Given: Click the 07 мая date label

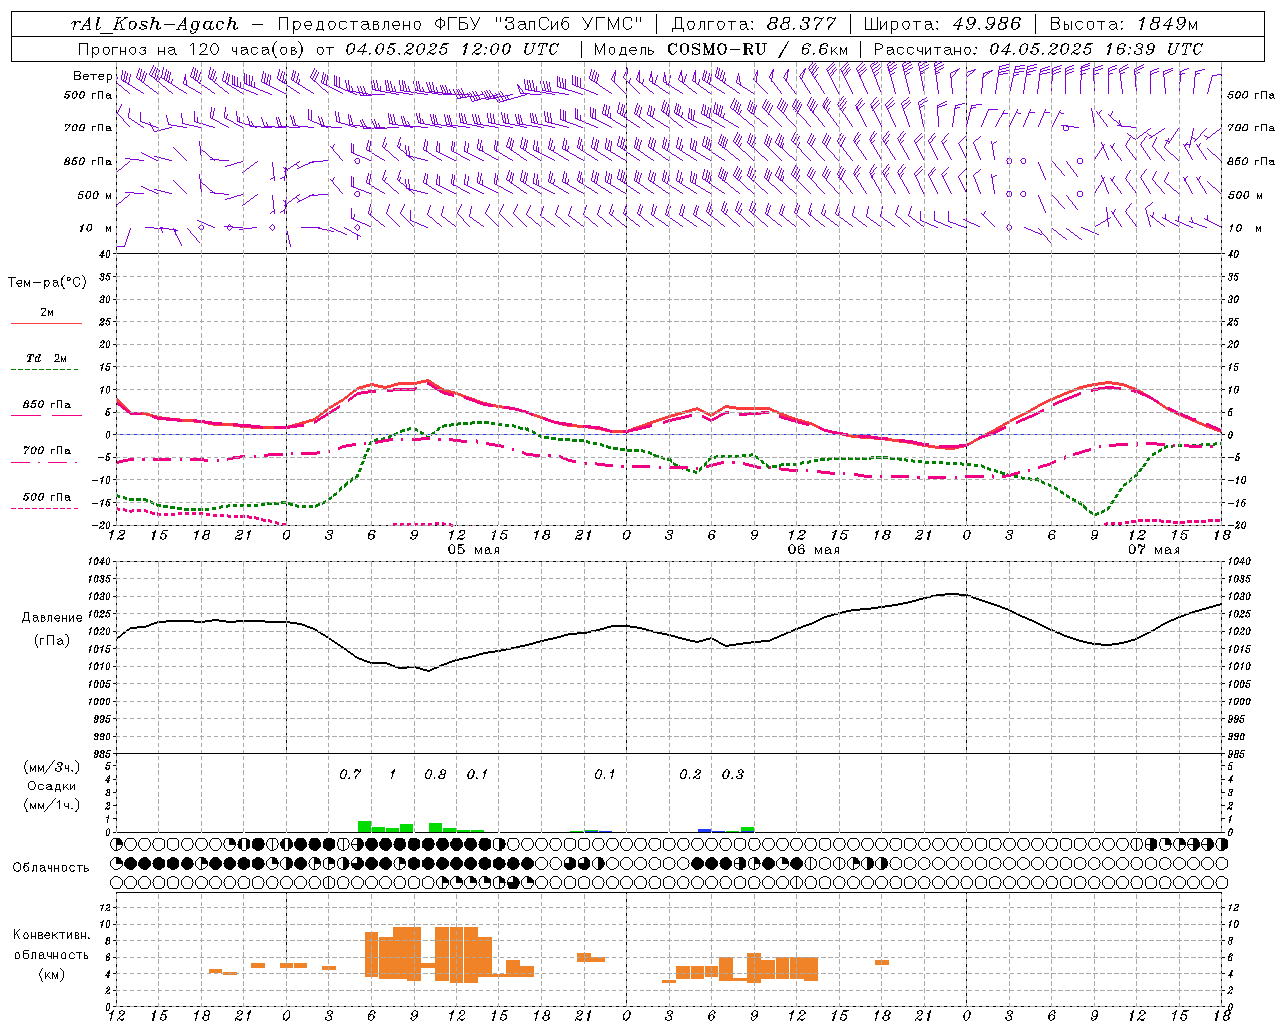Looking at the screenshot, I should [1153, 550].
